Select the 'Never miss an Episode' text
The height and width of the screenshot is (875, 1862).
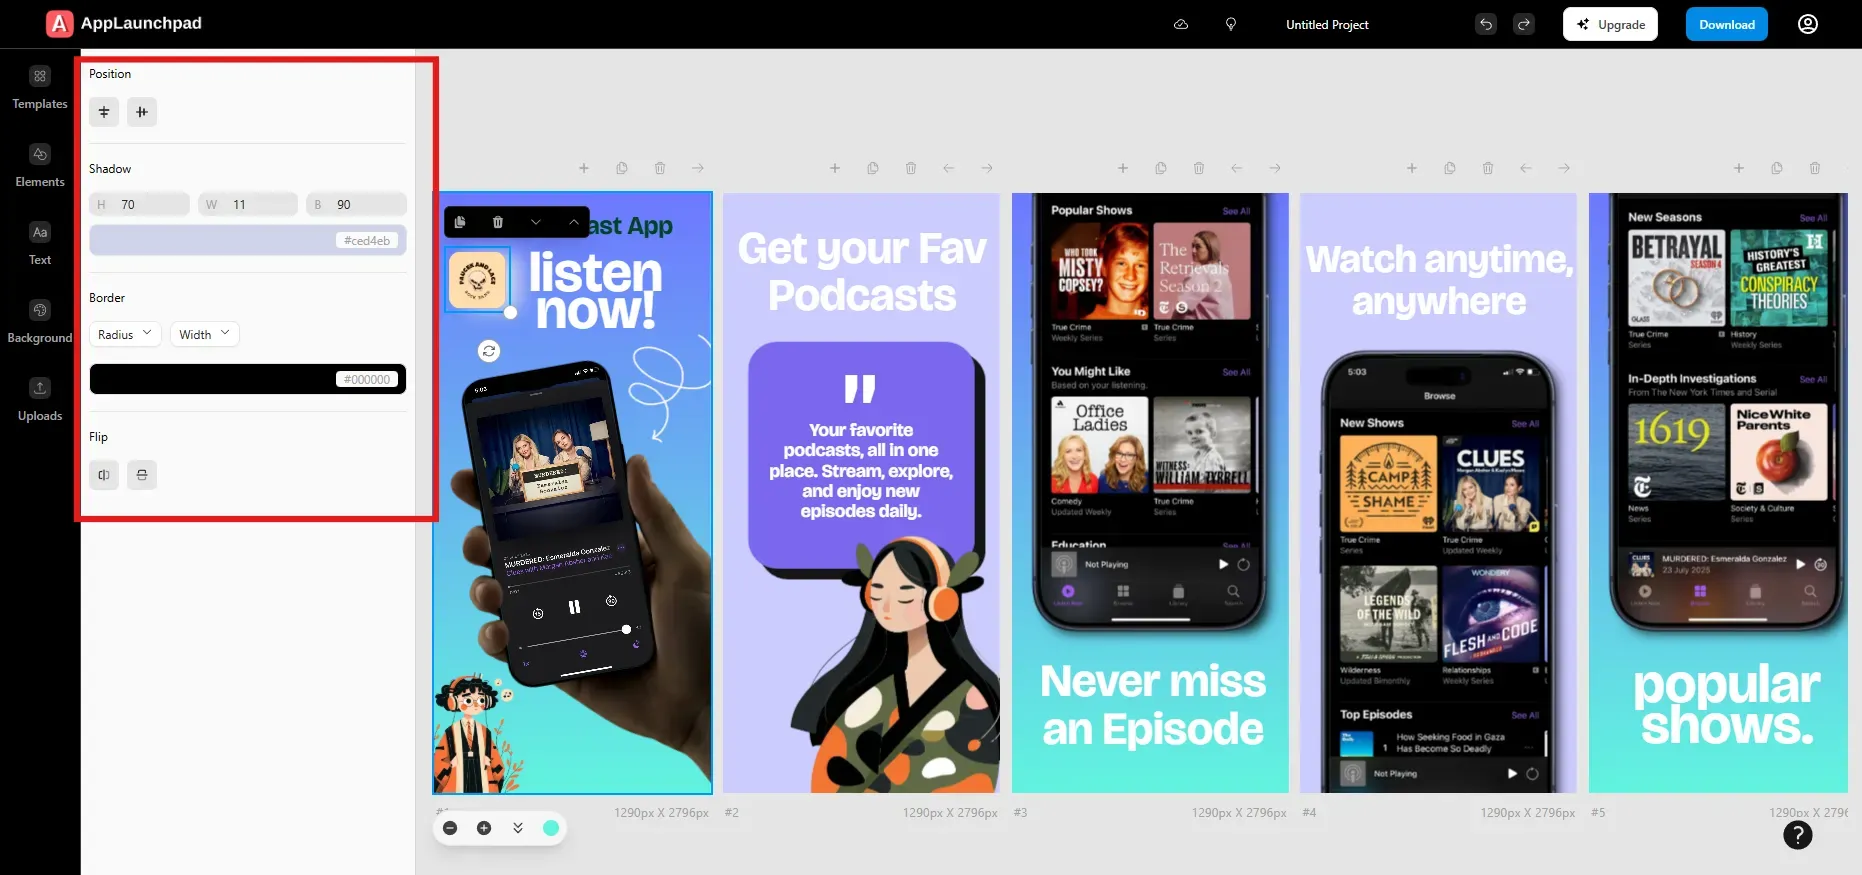pyautogui.click(x=1152, y=705)
